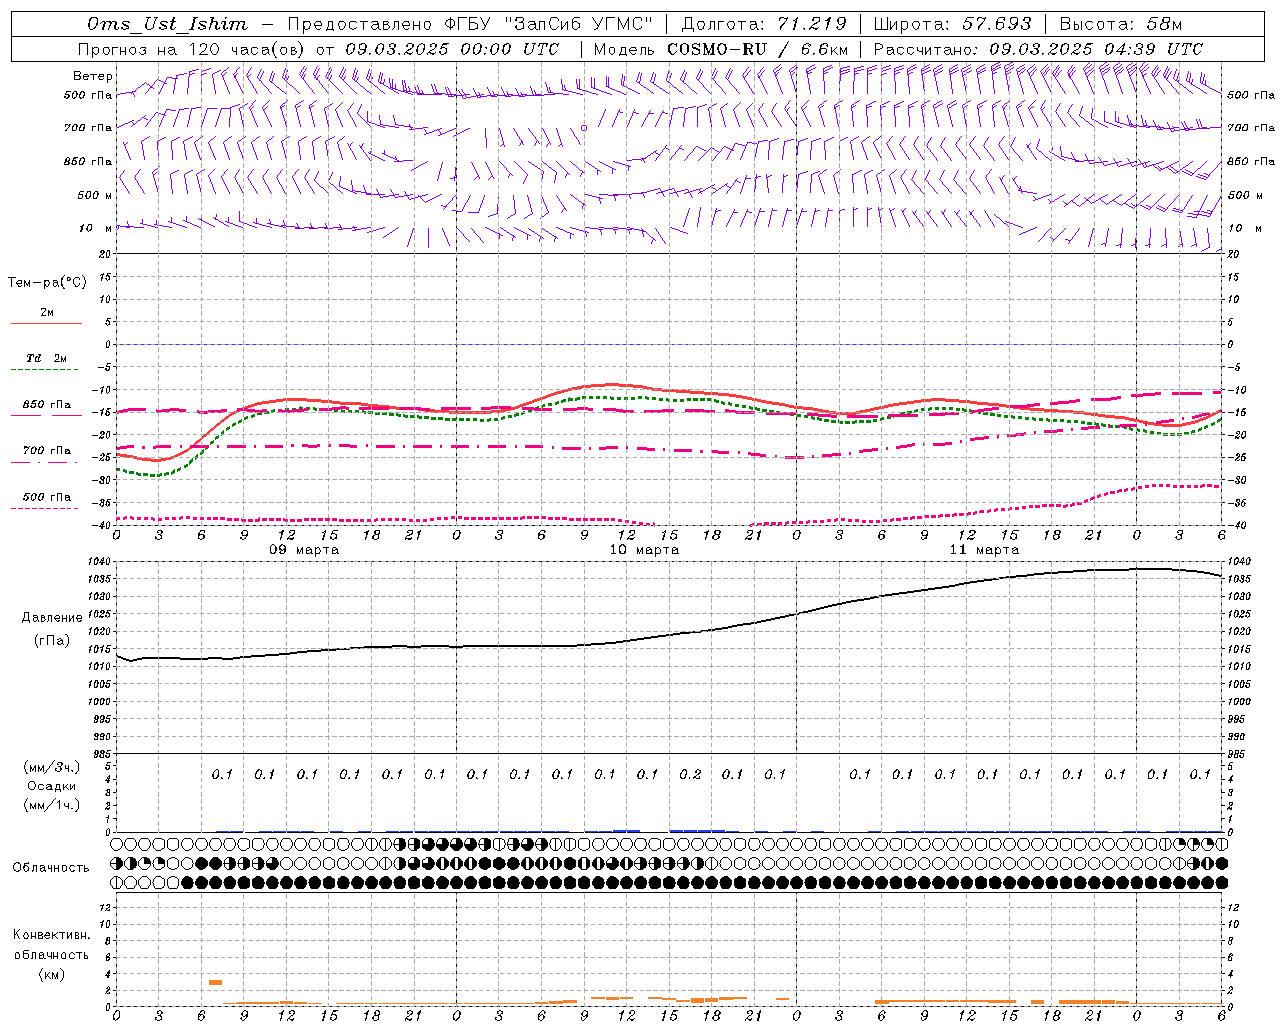The image size is (1280, 1024).
Task: Click the Давление pressure panel title
Action: (52, 617)
